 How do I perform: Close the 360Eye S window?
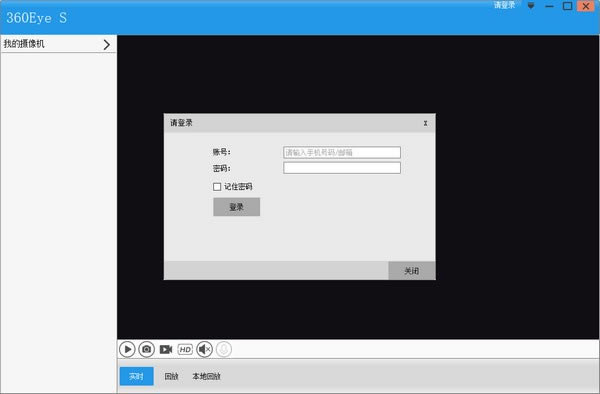(585, 6)
